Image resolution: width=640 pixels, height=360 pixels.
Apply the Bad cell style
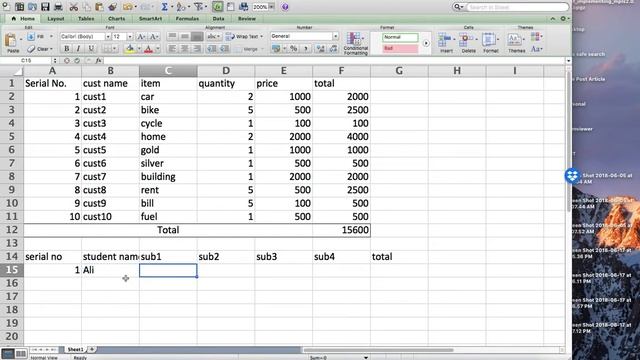click(x=400, y=49)
